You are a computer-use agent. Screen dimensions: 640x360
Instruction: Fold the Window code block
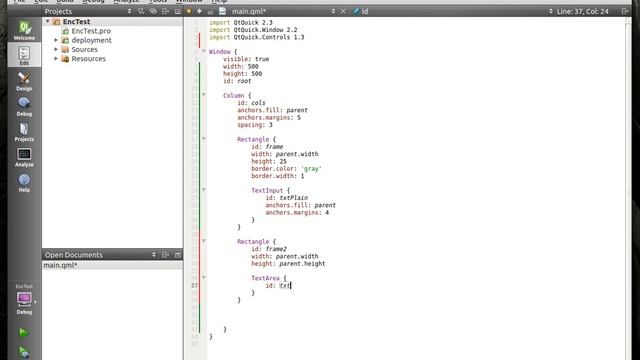(204, 51)
